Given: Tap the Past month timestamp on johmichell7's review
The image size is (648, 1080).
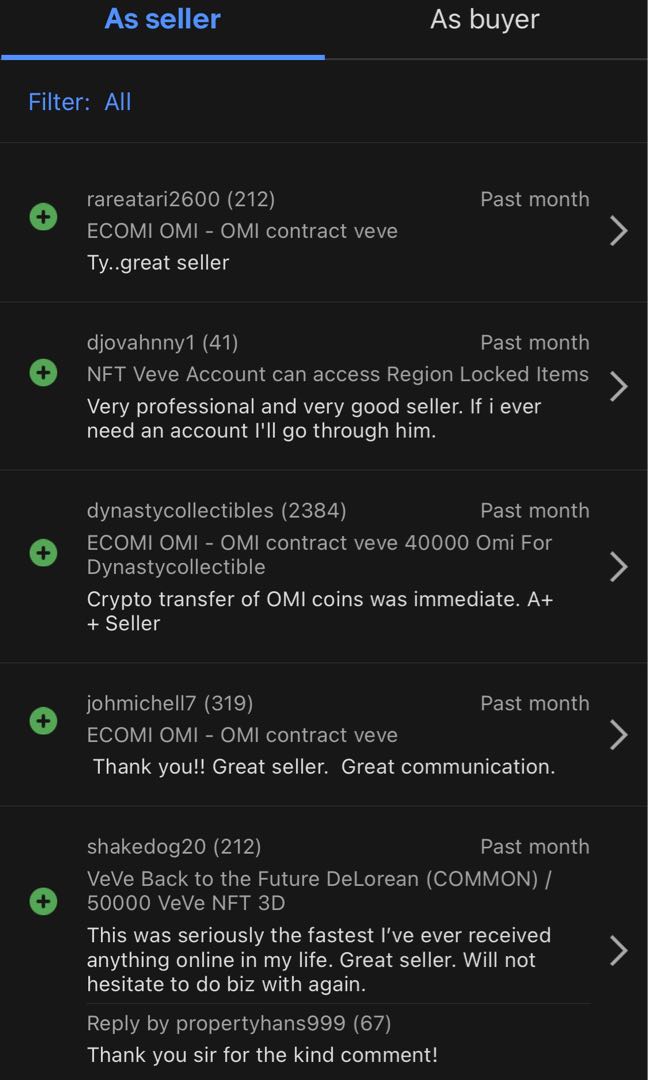Looking at the screenshot, I should (535, 703).
